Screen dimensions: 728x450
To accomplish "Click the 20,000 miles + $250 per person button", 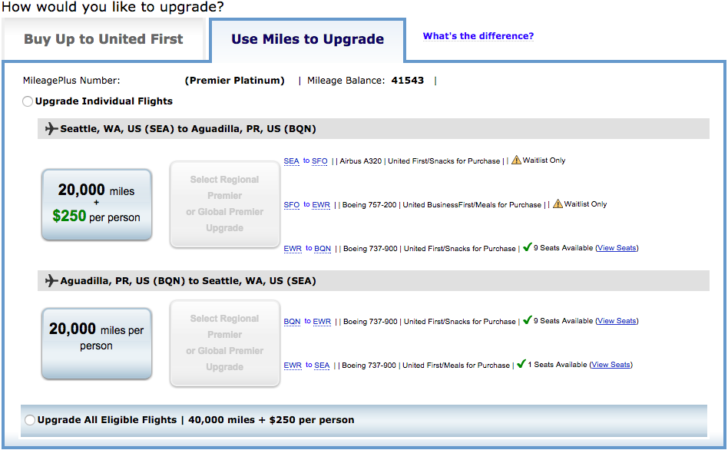I will [97, 204].
